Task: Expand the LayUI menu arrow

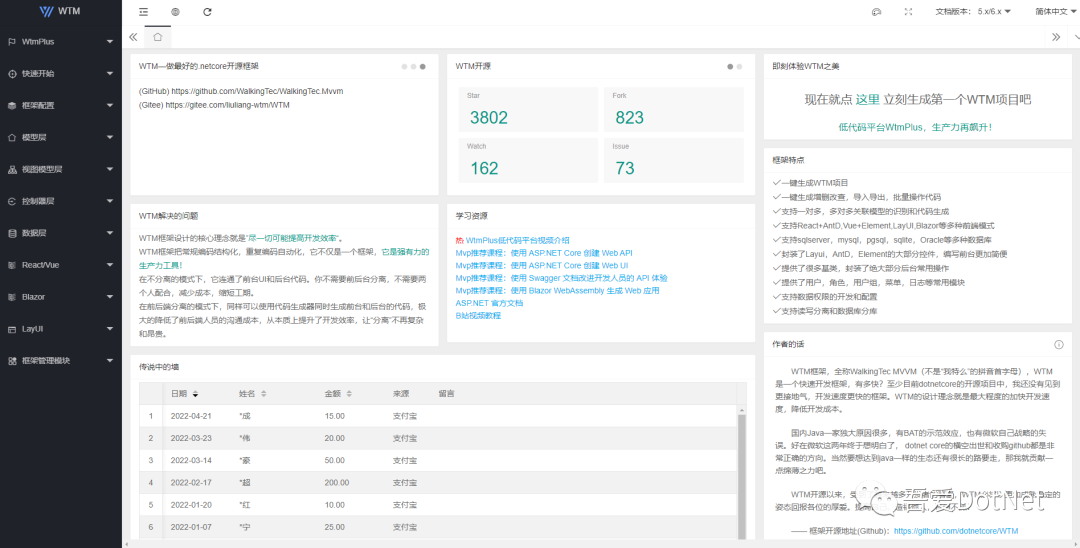Action: point(110,329)
